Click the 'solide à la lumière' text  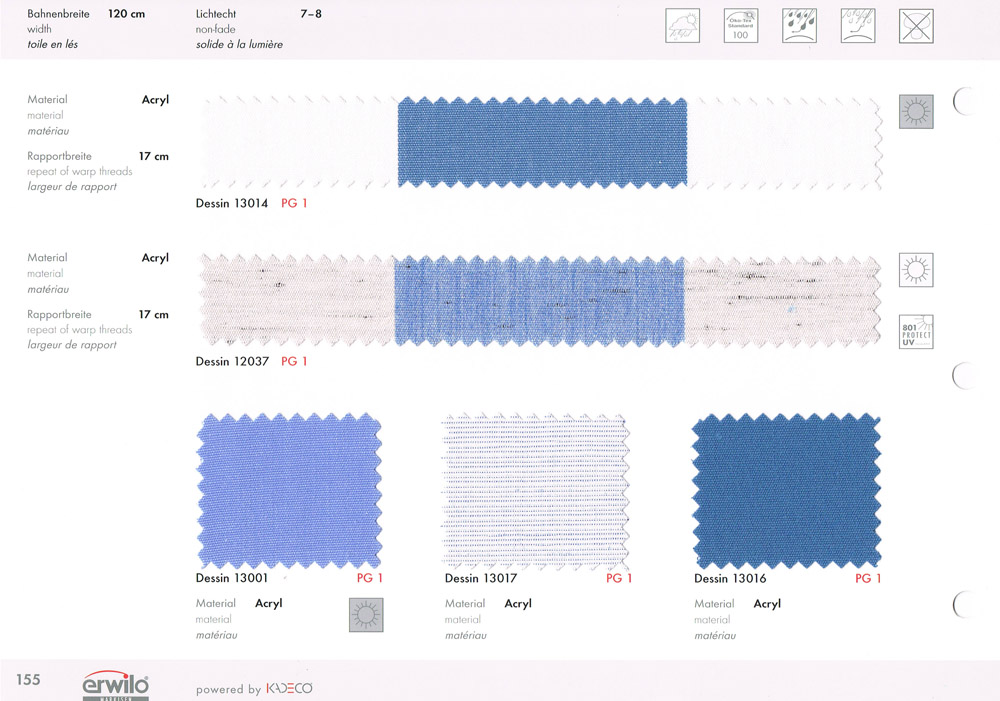pyautogui.click(x=239, y=44)
